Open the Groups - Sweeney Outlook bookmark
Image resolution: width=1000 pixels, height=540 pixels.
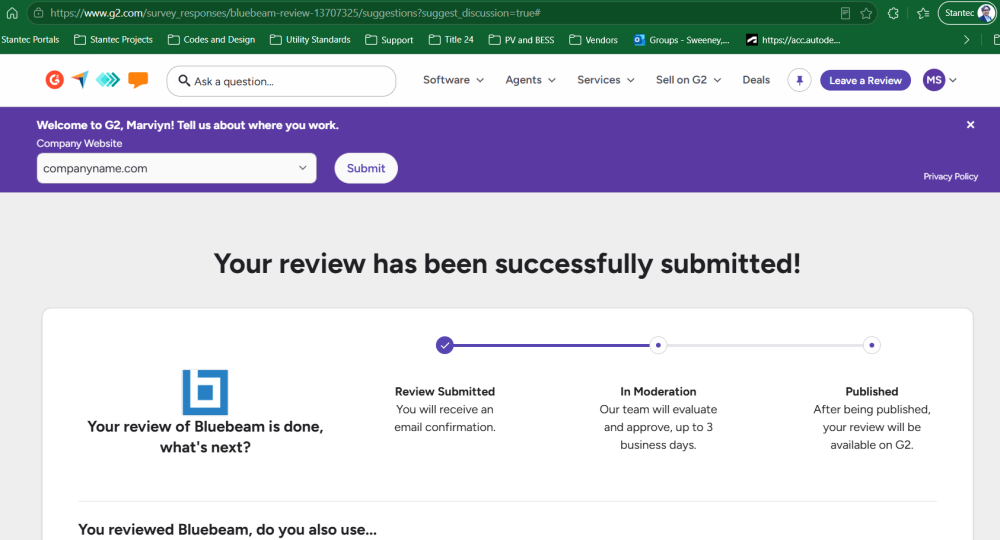point(681,40)
